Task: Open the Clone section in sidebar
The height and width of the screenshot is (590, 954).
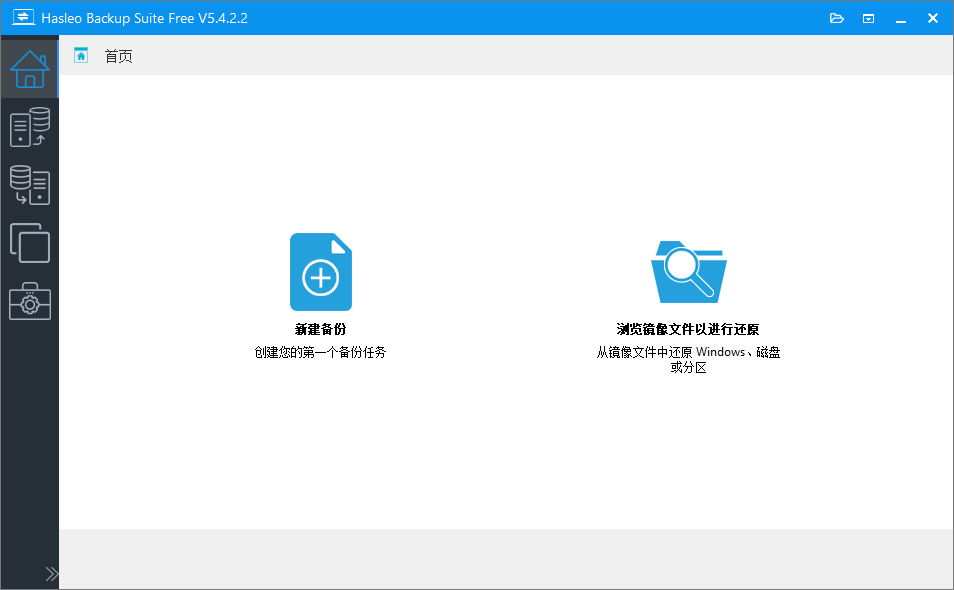Action: coord(29,243)
